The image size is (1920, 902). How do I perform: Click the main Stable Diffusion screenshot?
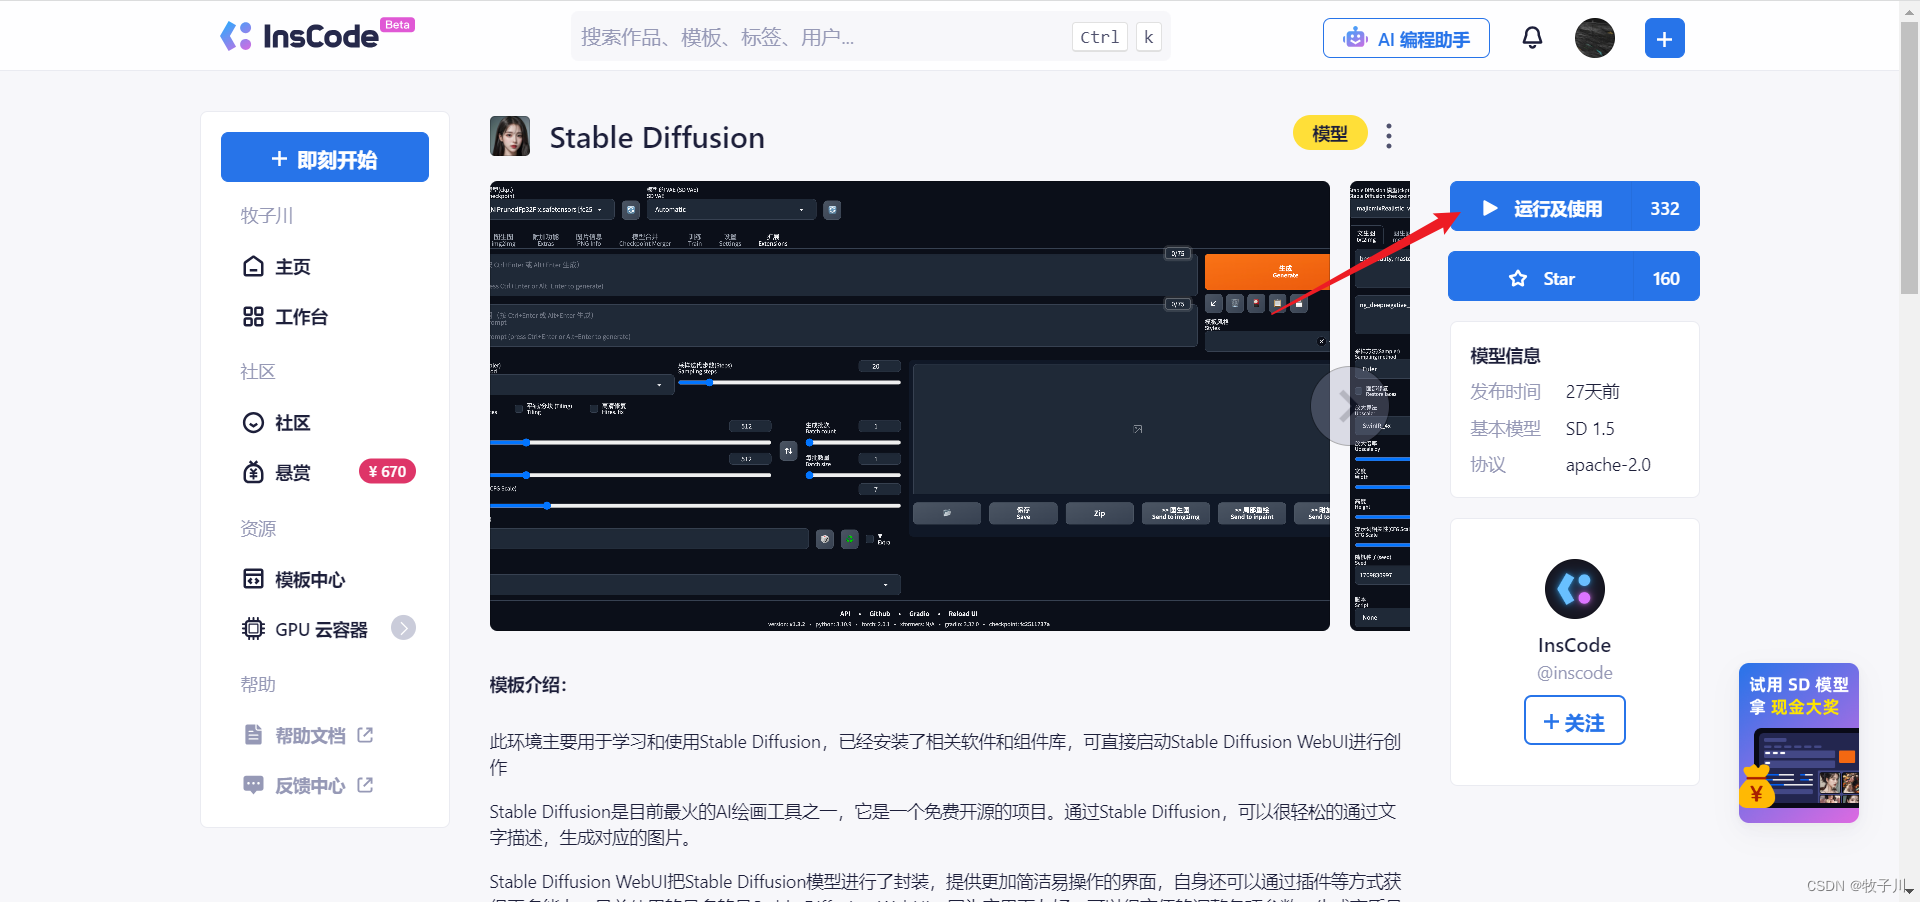click(x=910, y=406)
